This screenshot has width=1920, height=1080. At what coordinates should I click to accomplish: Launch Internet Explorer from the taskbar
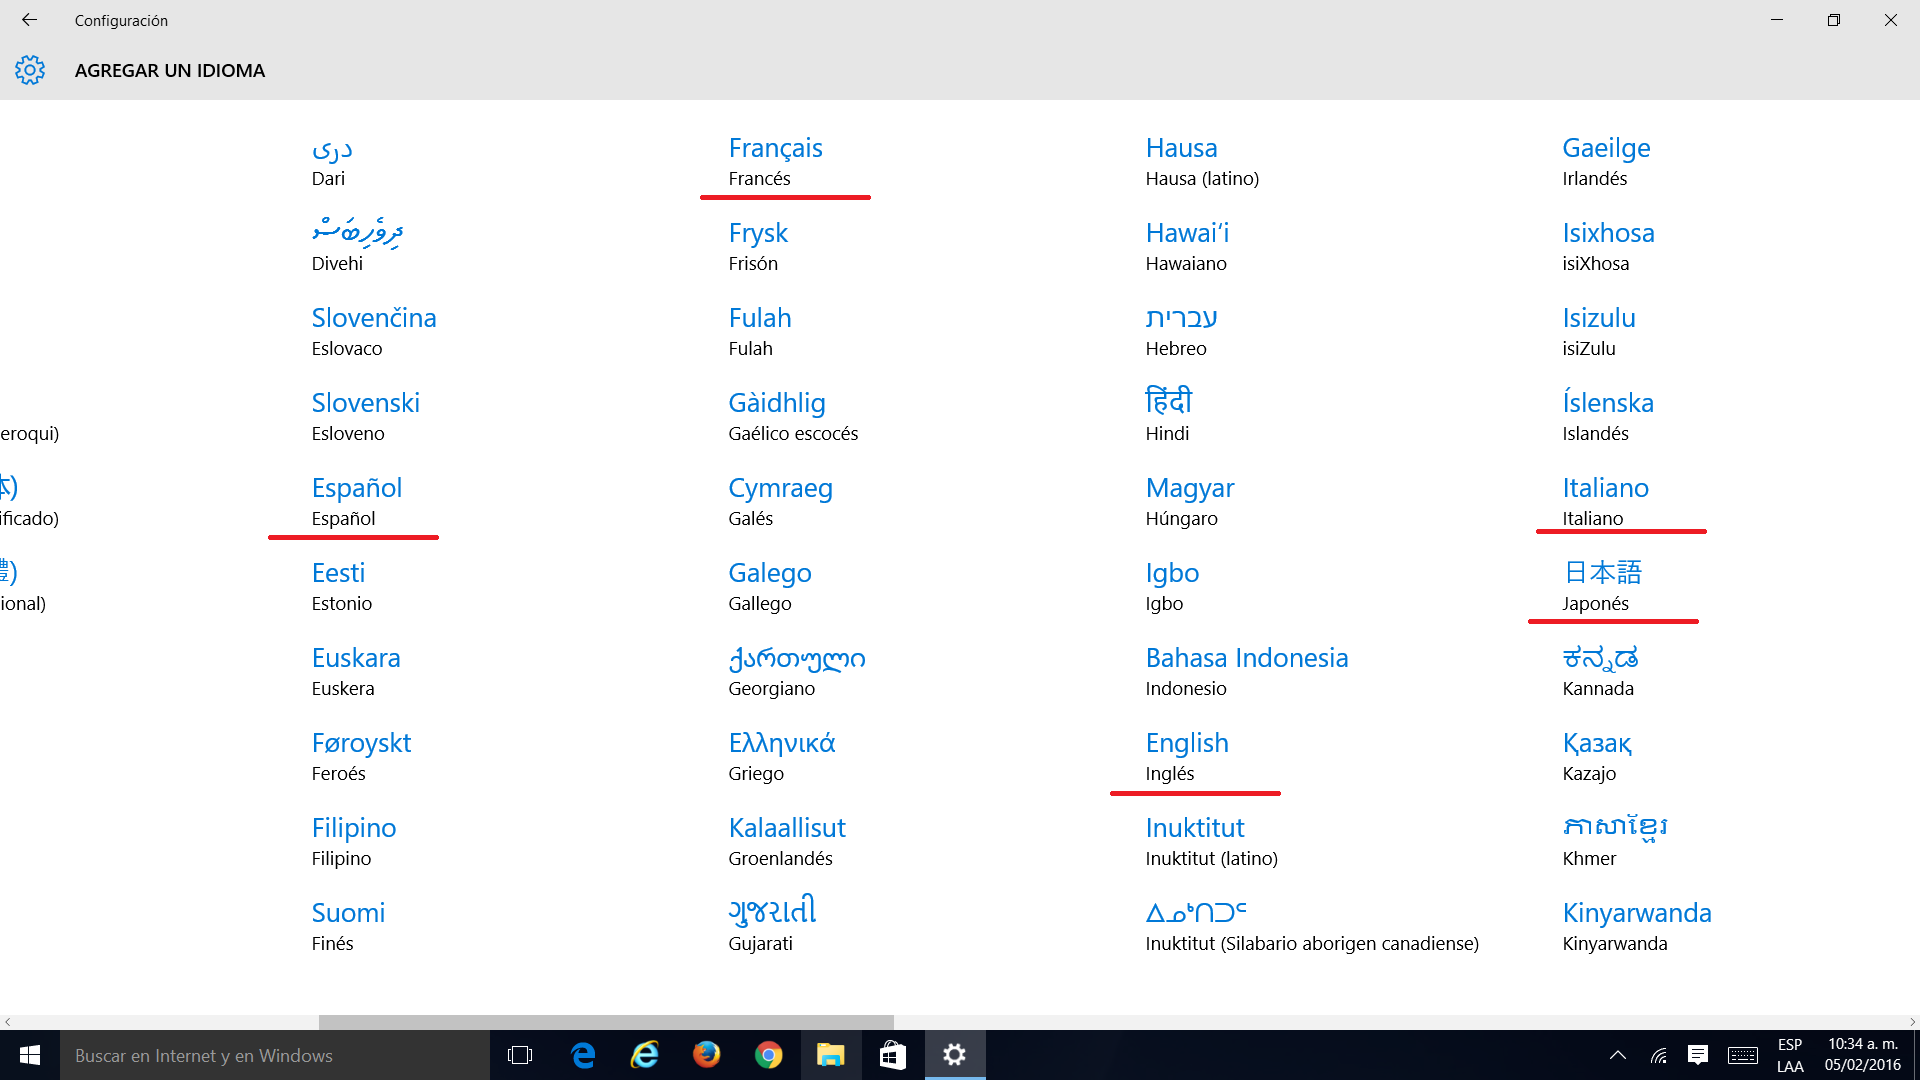tap(645, 1055)
